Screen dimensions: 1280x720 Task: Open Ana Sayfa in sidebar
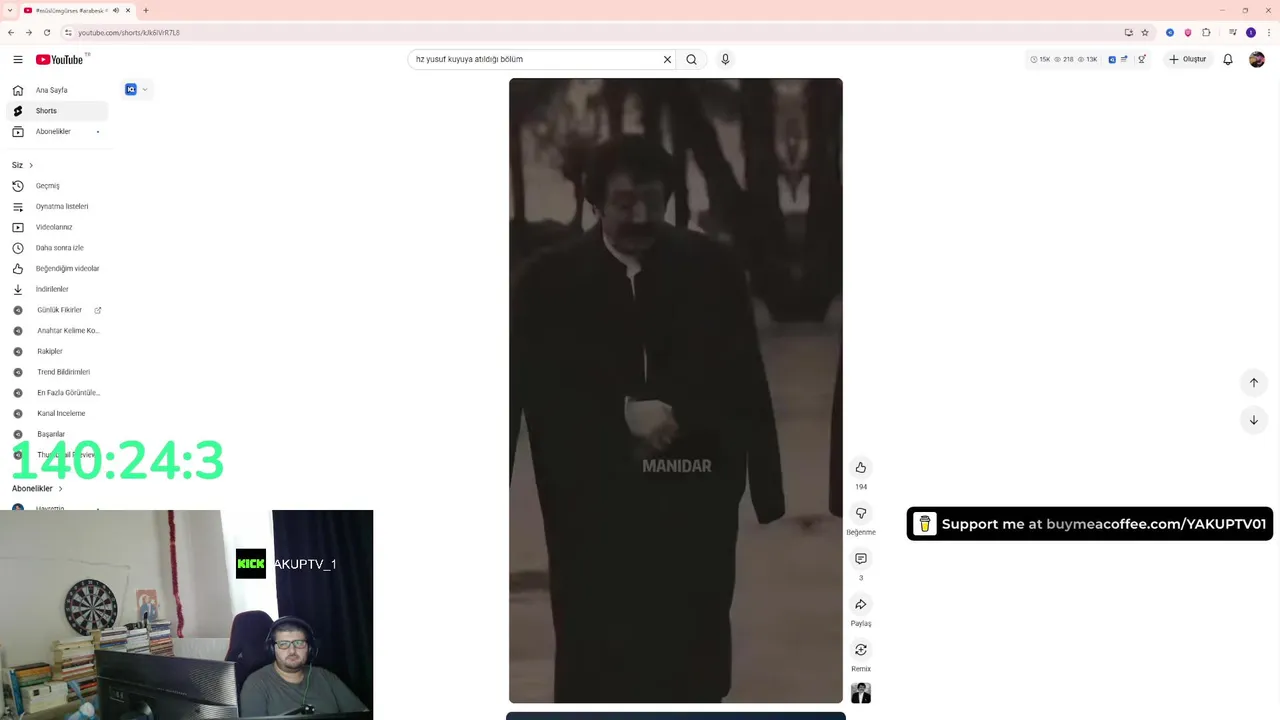pos(57,90)
